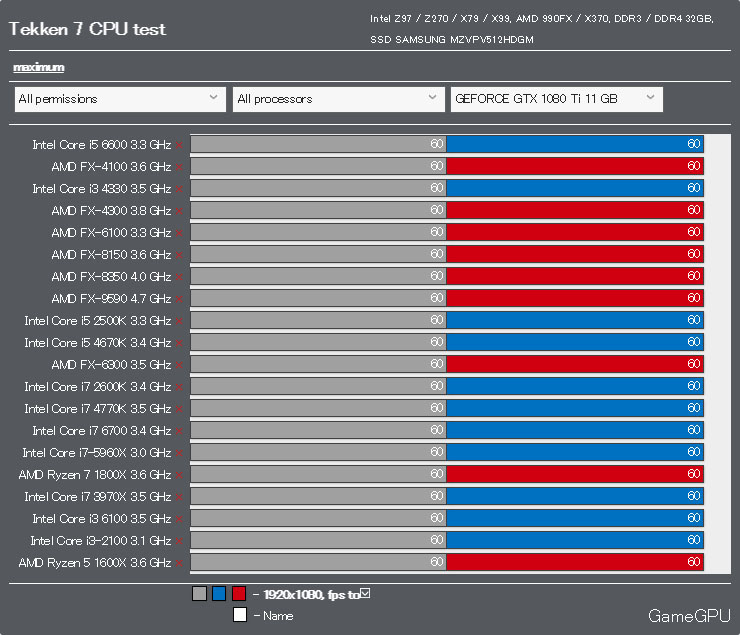740x635 pixels.
Task: Click the 1920x1080, fps legend label
Action: click(311, 594)
